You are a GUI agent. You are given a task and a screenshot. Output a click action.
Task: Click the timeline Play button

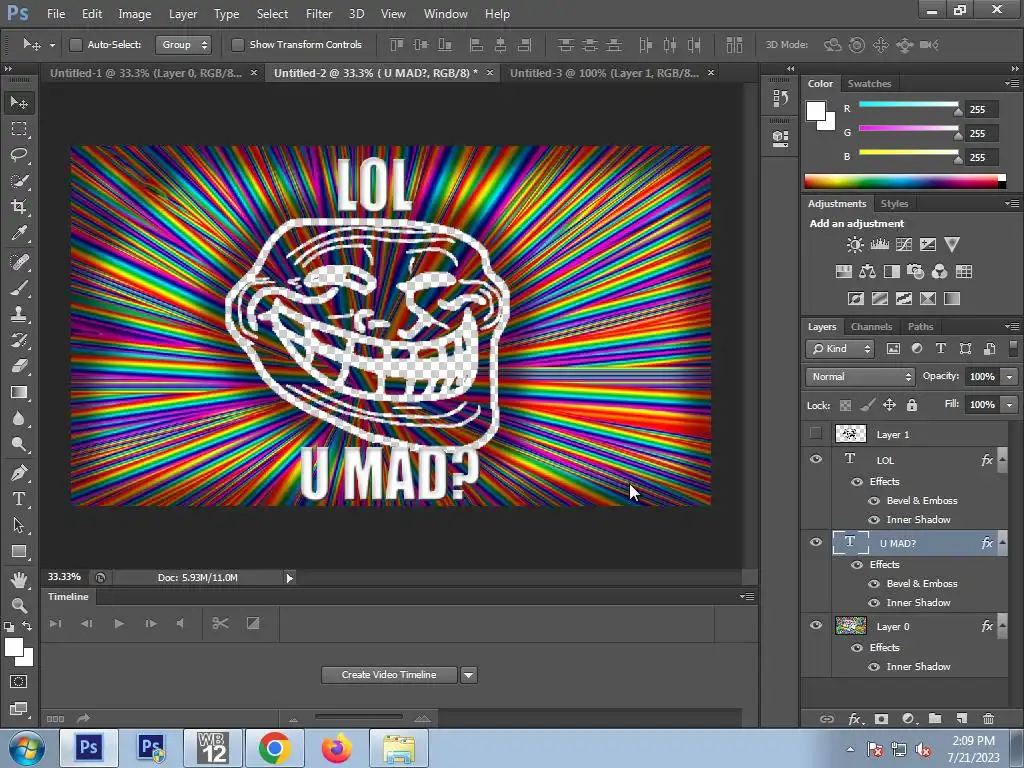119,624
